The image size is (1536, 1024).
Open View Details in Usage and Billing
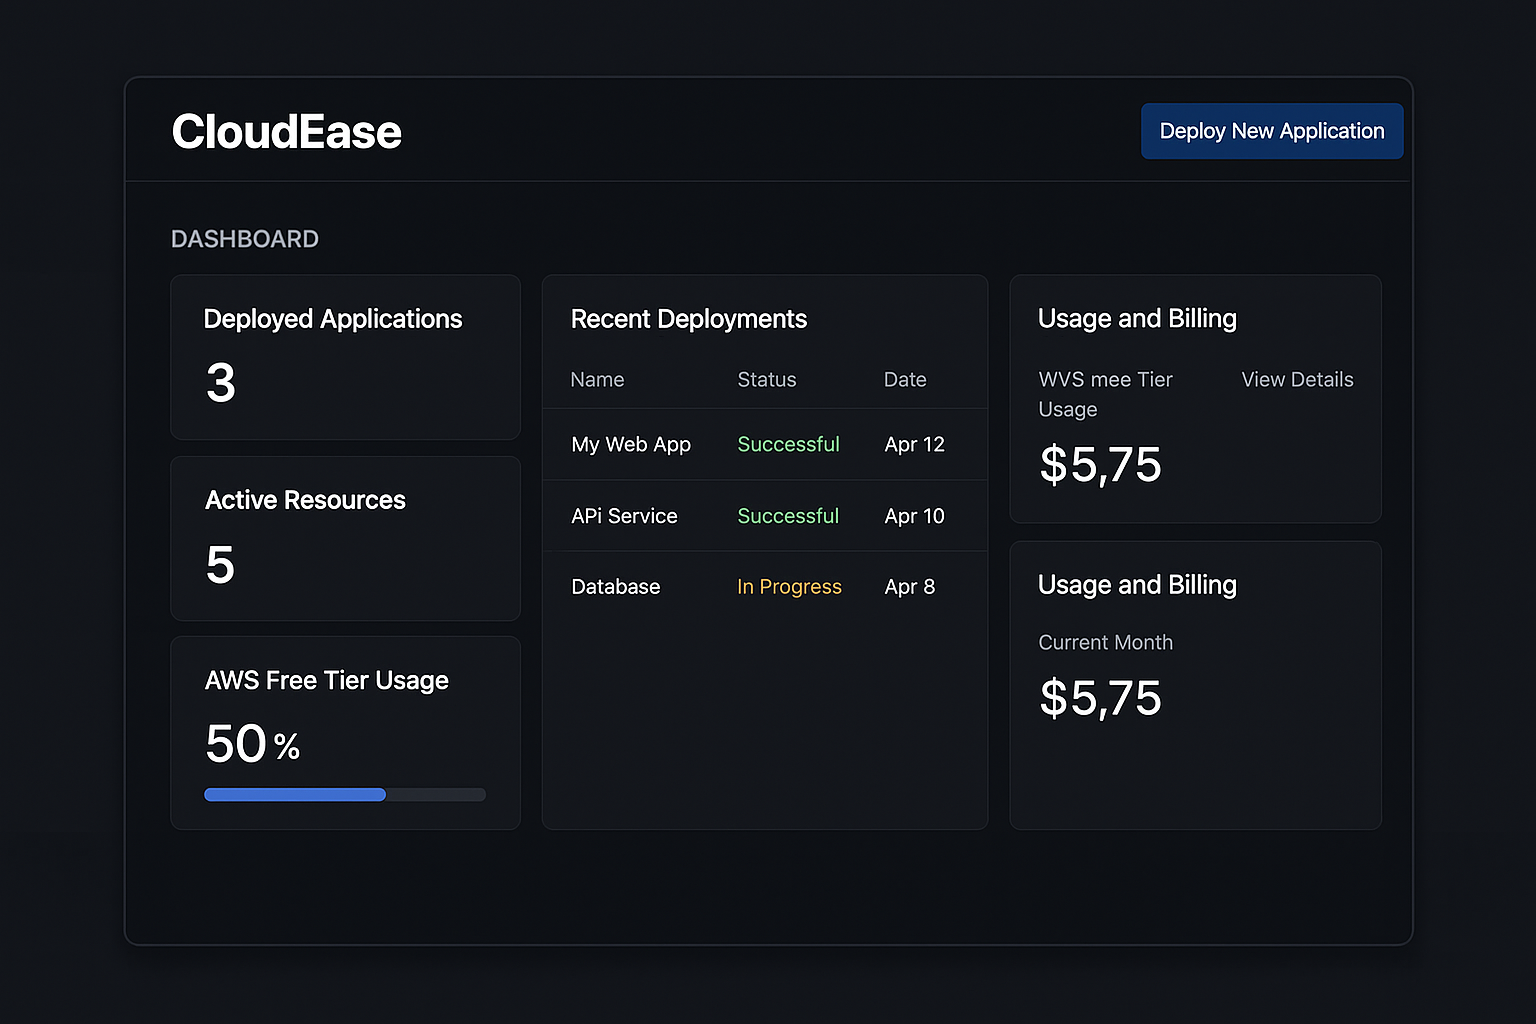(1297, 380)
